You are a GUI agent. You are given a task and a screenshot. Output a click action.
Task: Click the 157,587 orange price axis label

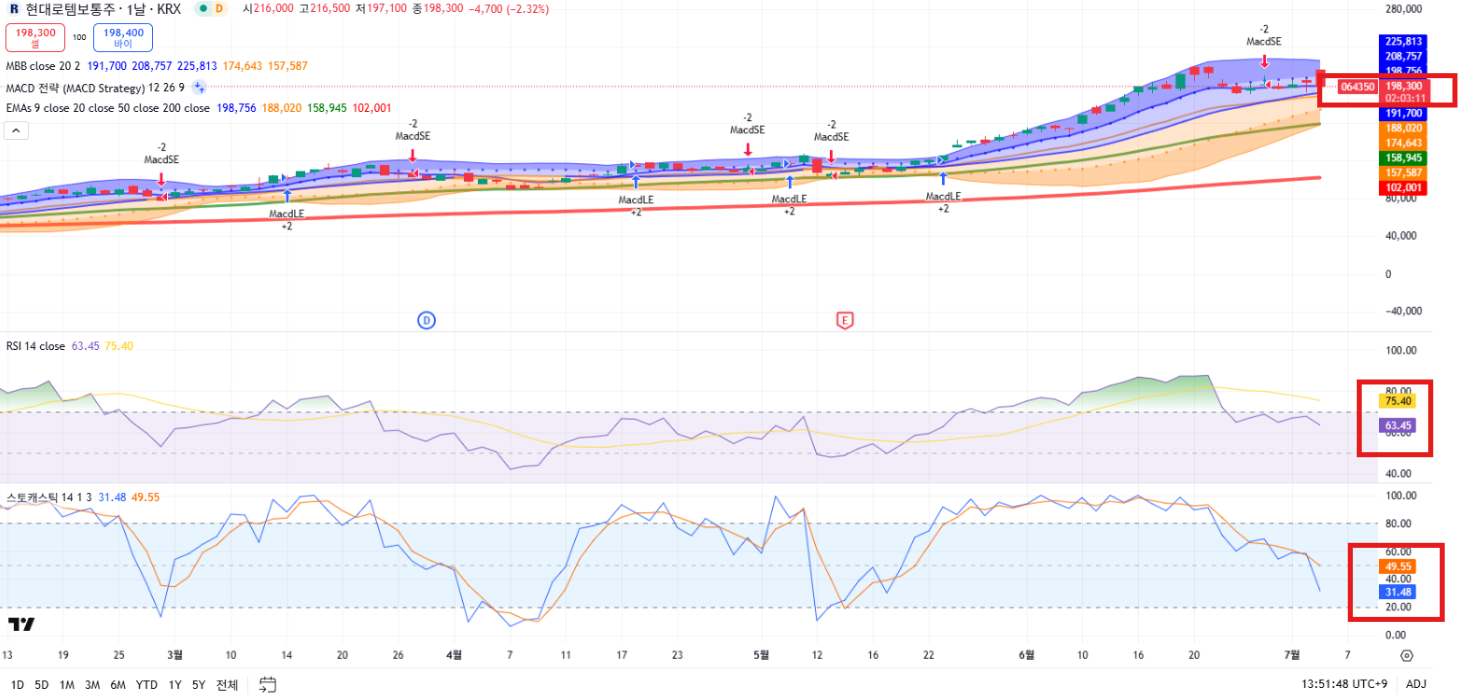[x=1402, y=173]
